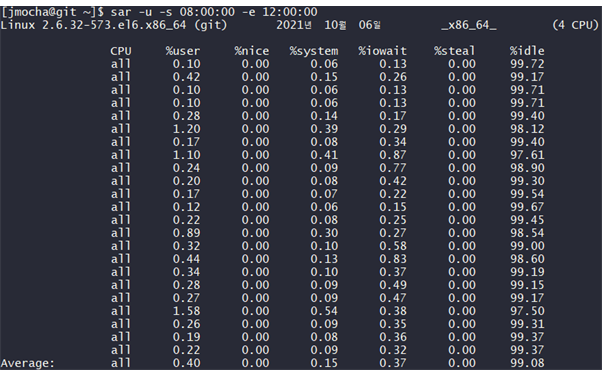Select the %system column header
The width and height of the screenshot is (602, 370).
[314, 51]
